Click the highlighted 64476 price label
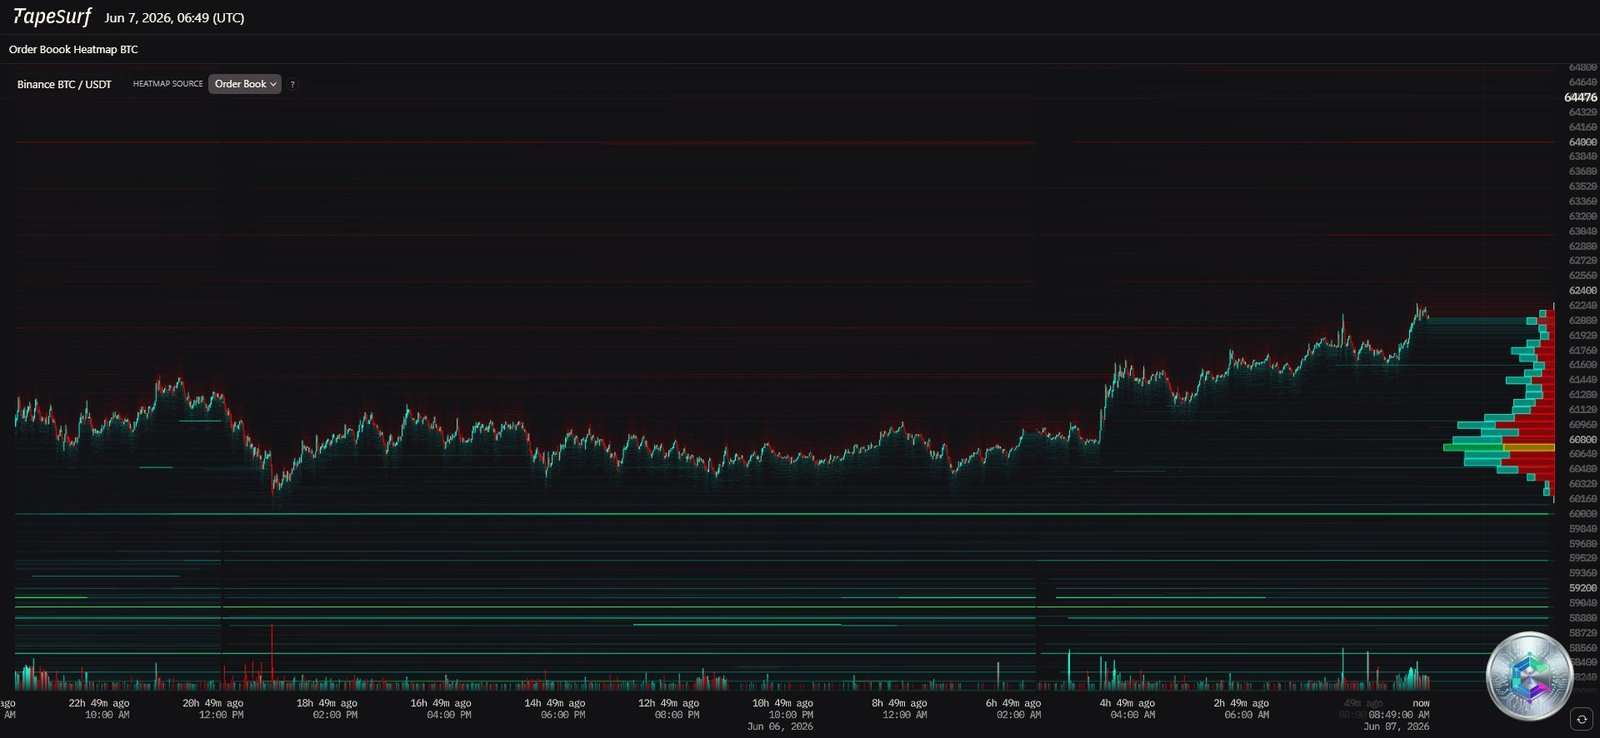 pos(1581,97)
